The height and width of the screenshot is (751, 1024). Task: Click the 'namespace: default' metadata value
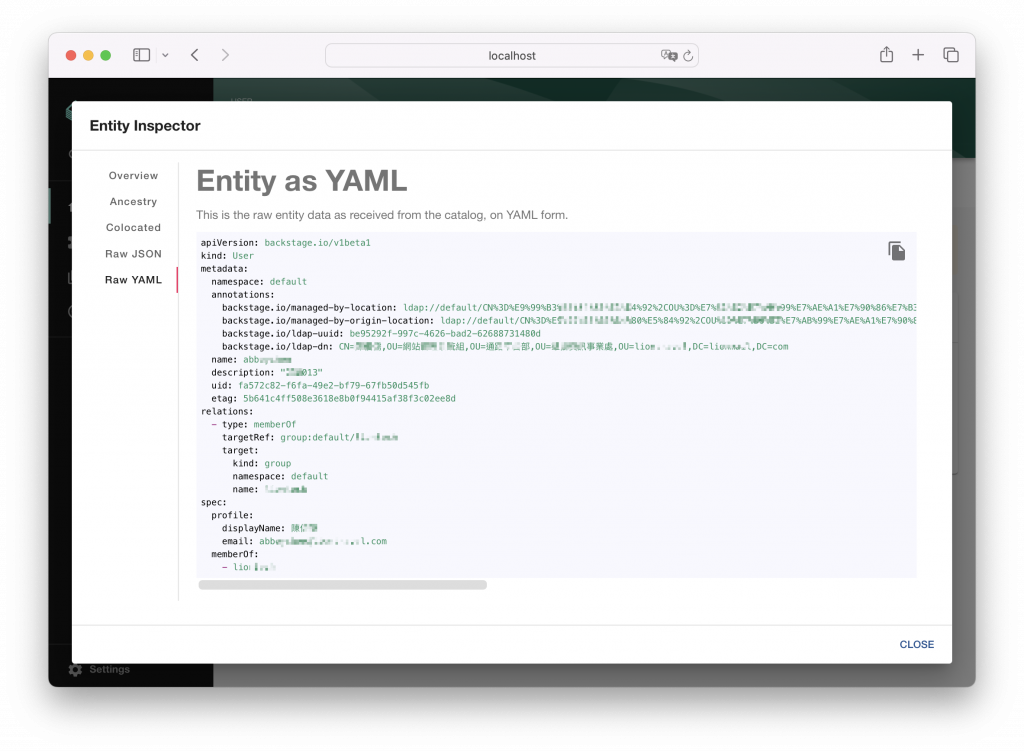[288, 282]
